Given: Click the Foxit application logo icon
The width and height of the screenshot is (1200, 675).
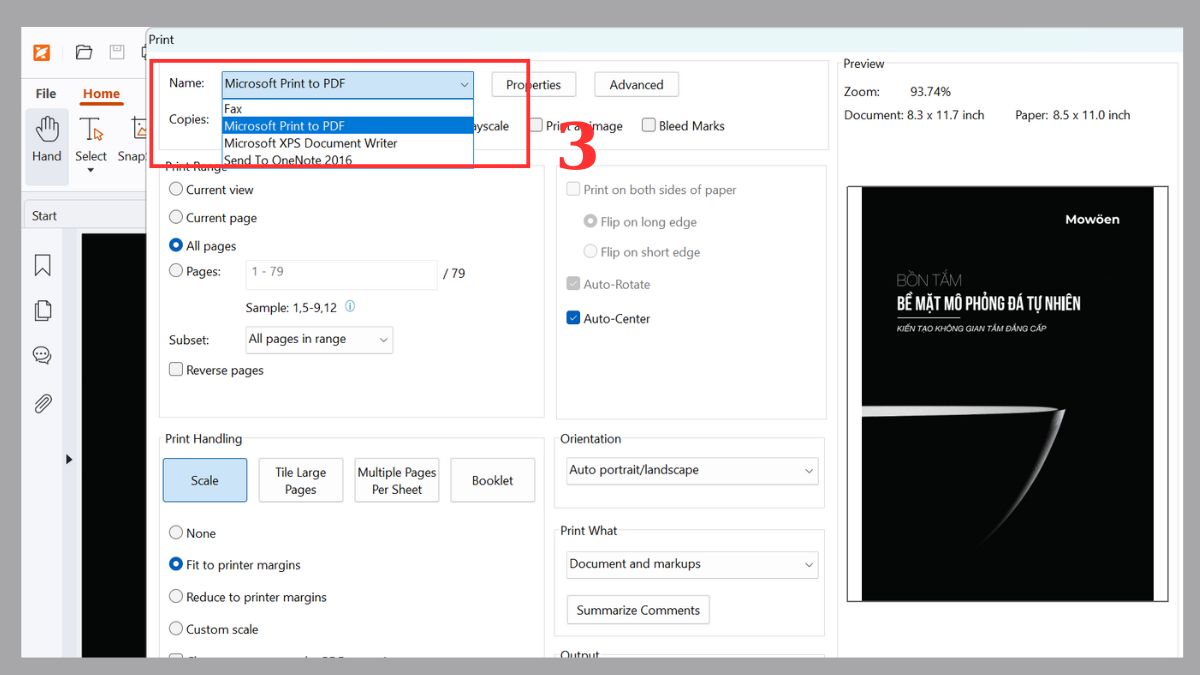Looking at the screenshot, I should click(x=42, y=53).
